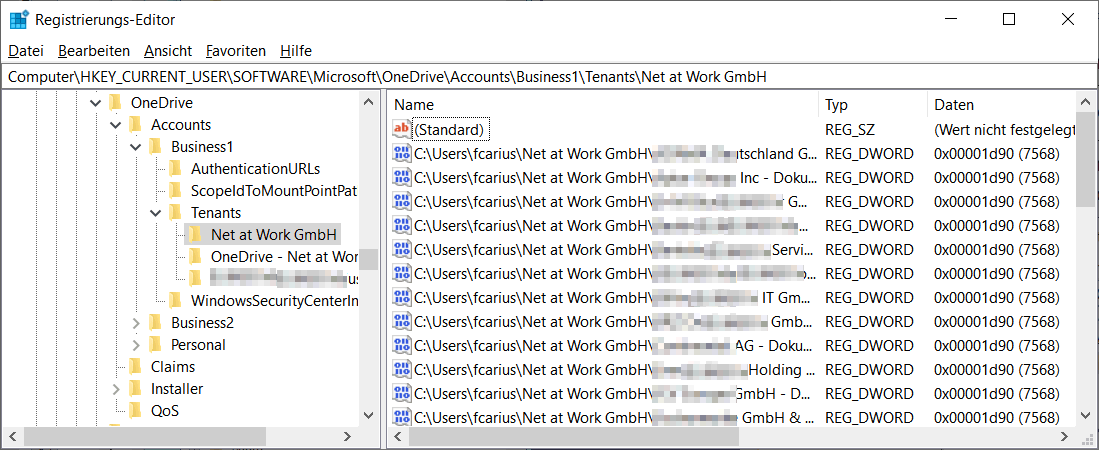Sort values by the Daten column header
The height and width of the screenshot is (450, 1099).
click(1001, 104)
